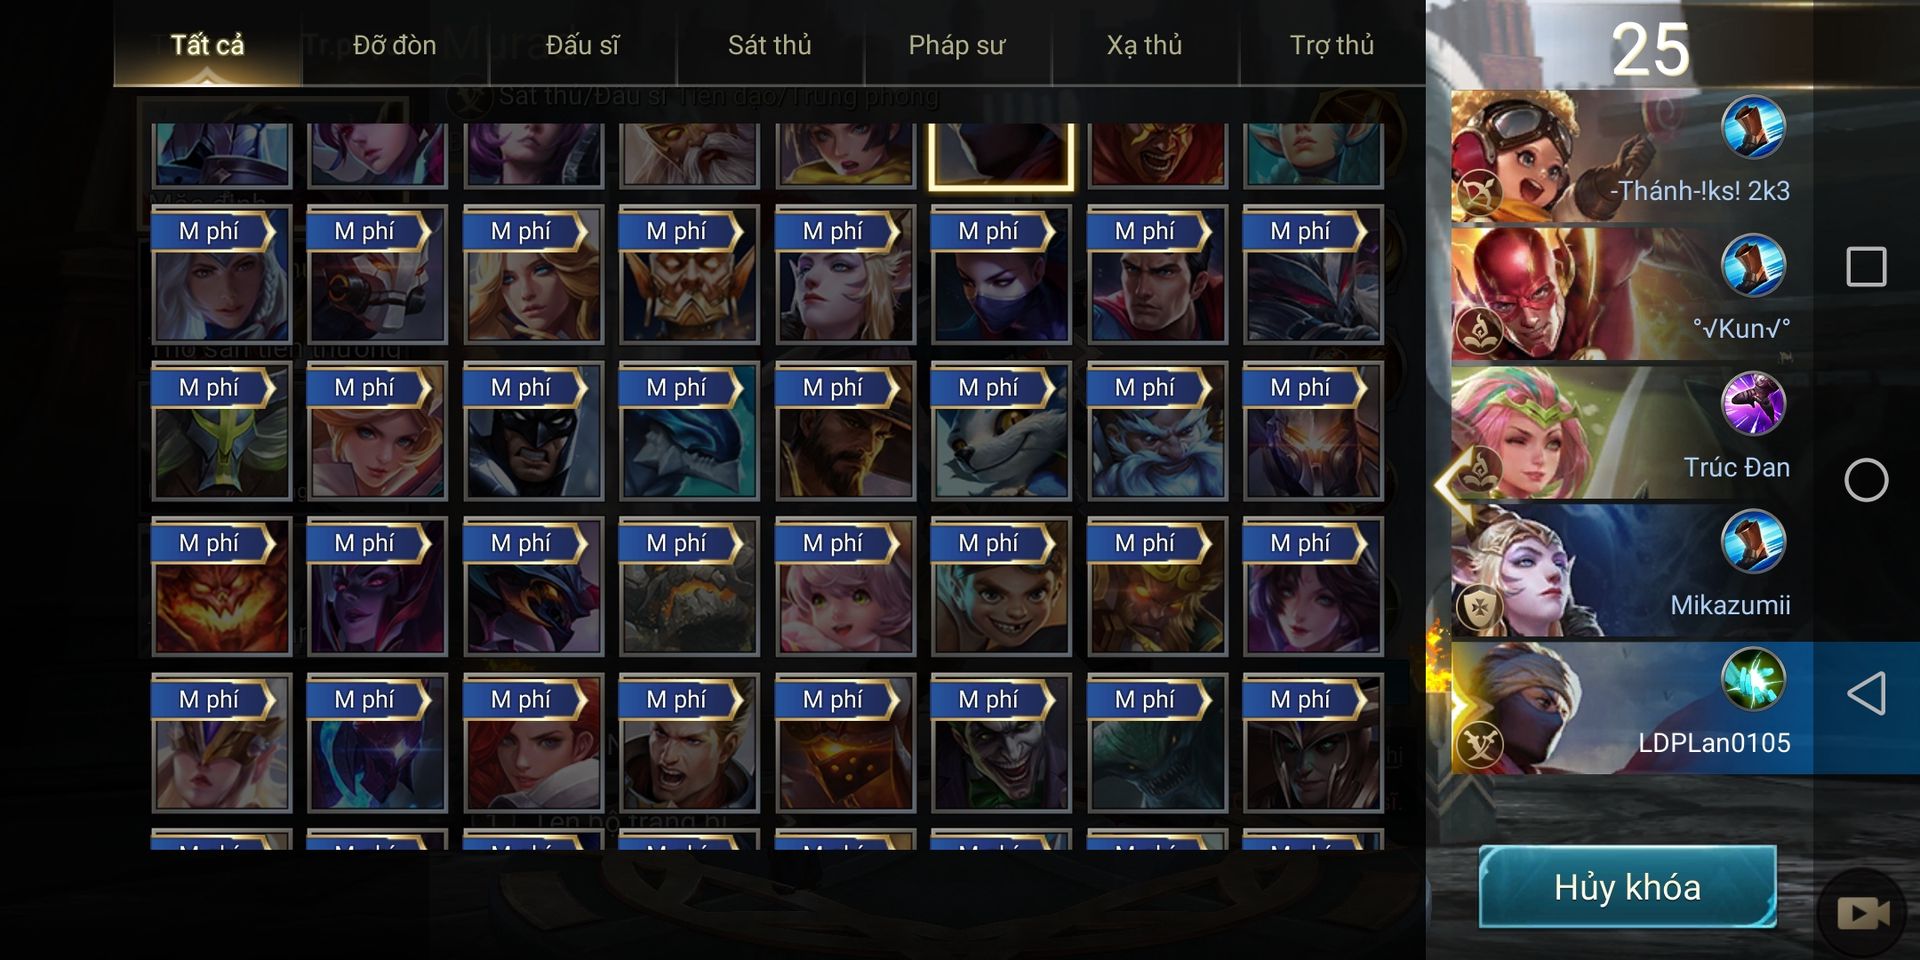Select the blue-bearded dwarf hero portrait
Screen dimensions: 1920x960
1157,431
